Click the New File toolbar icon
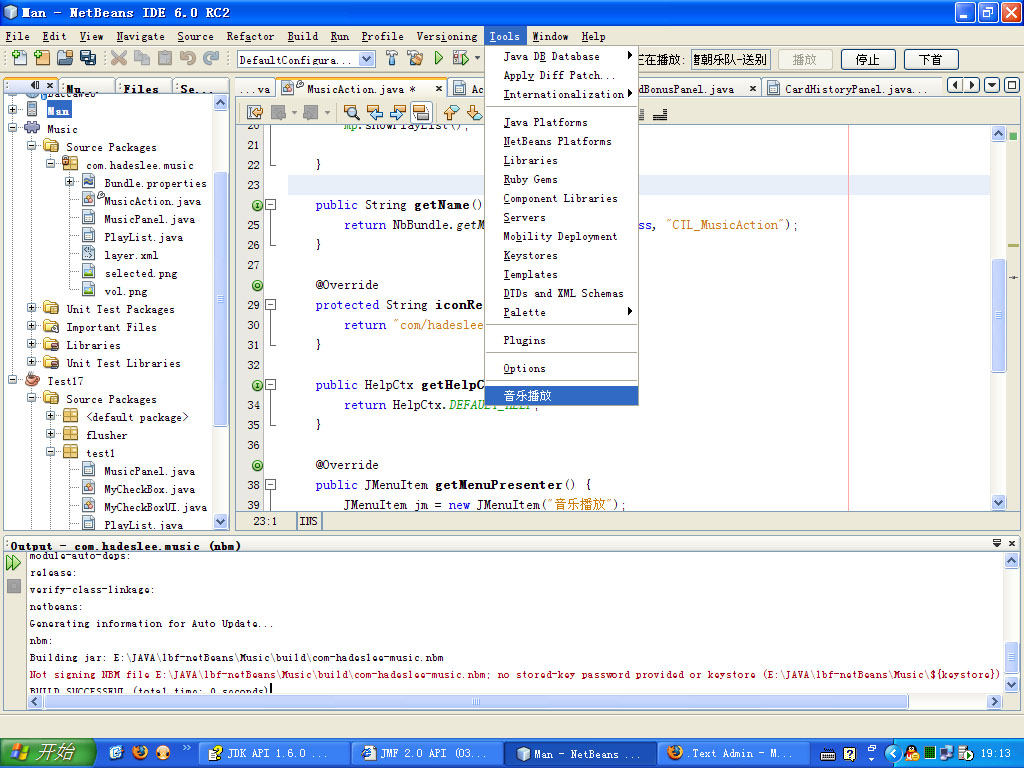Image resolution: width=1024 pixels, height=768 pixels. pos(19,58)
